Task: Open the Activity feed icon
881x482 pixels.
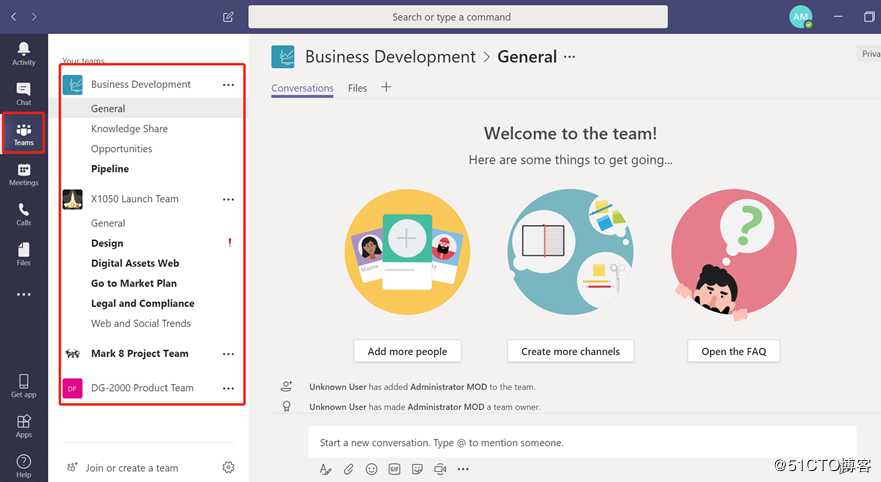Action: pyautogui.click(x=24, y=54)
